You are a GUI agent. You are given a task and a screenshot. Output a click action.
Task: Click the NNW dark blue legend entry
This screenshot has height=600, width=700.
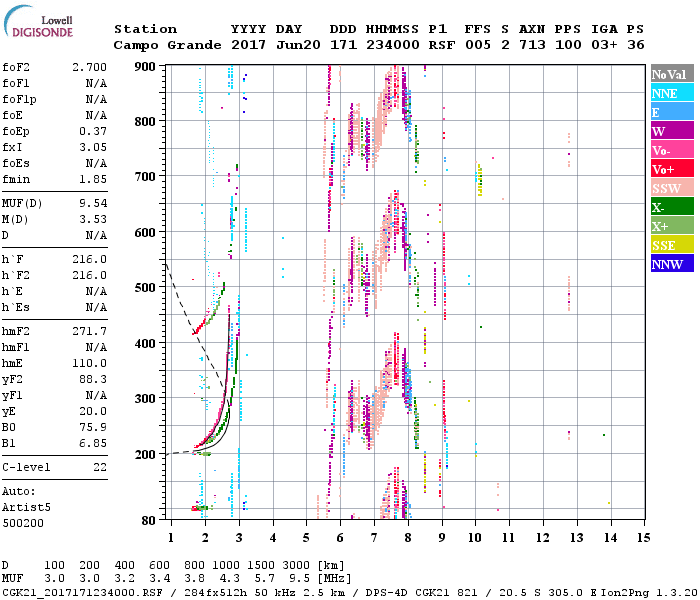(669, 264)
